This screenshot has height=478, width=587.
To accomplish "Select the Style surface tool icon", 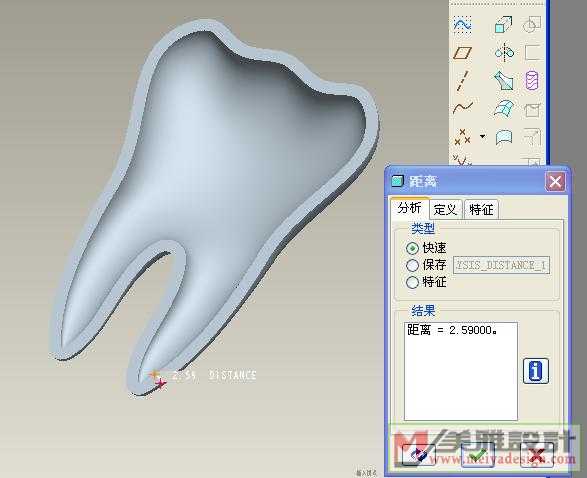I will pos(504,137).
